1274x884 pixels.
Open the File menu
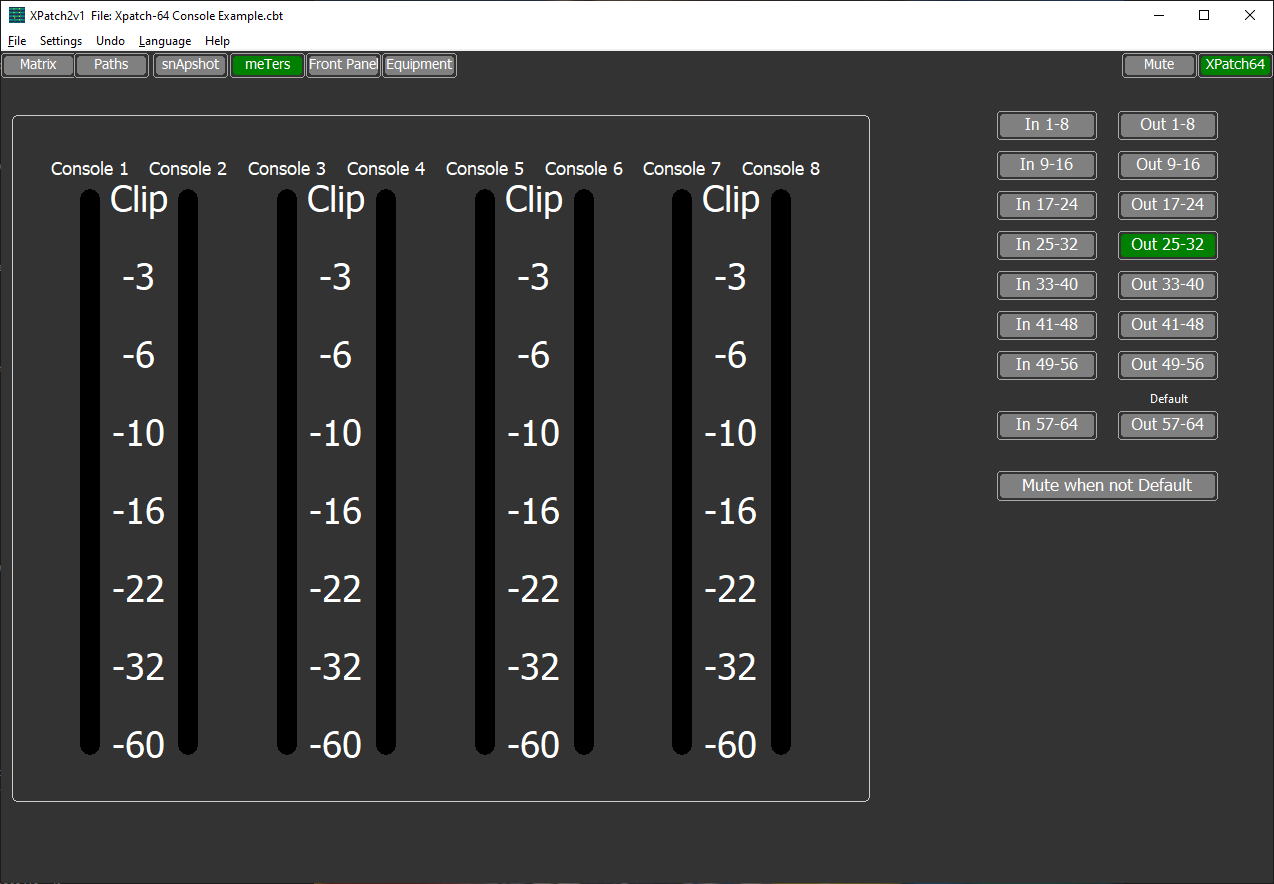pyautogui.click(x=16, y=41)
